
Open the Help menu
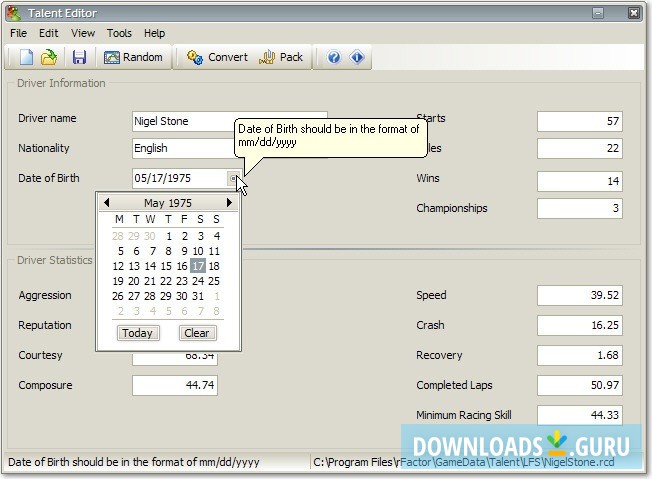(154, 33)
